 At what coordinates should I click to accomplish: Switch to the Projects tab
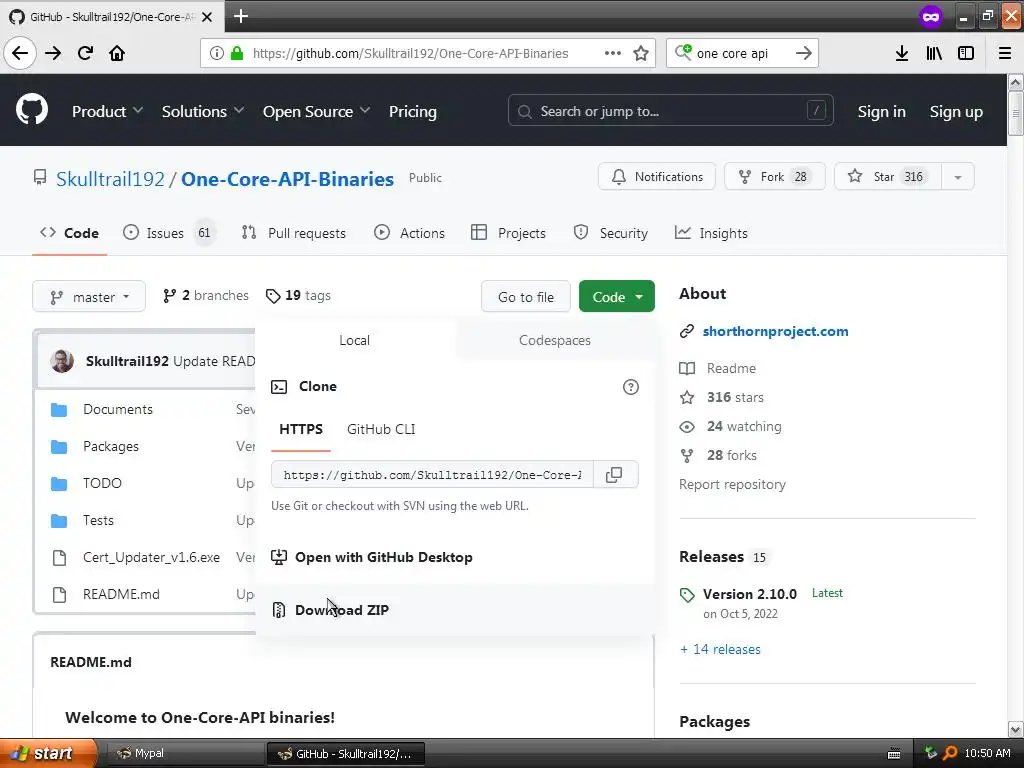pyautogui.click(x=508, y=233)
